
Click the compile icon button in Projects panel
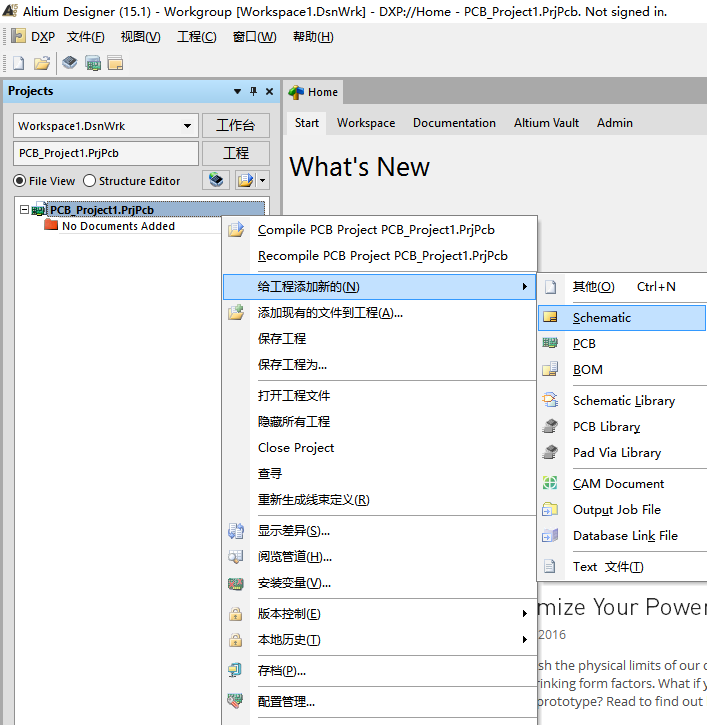217,180
